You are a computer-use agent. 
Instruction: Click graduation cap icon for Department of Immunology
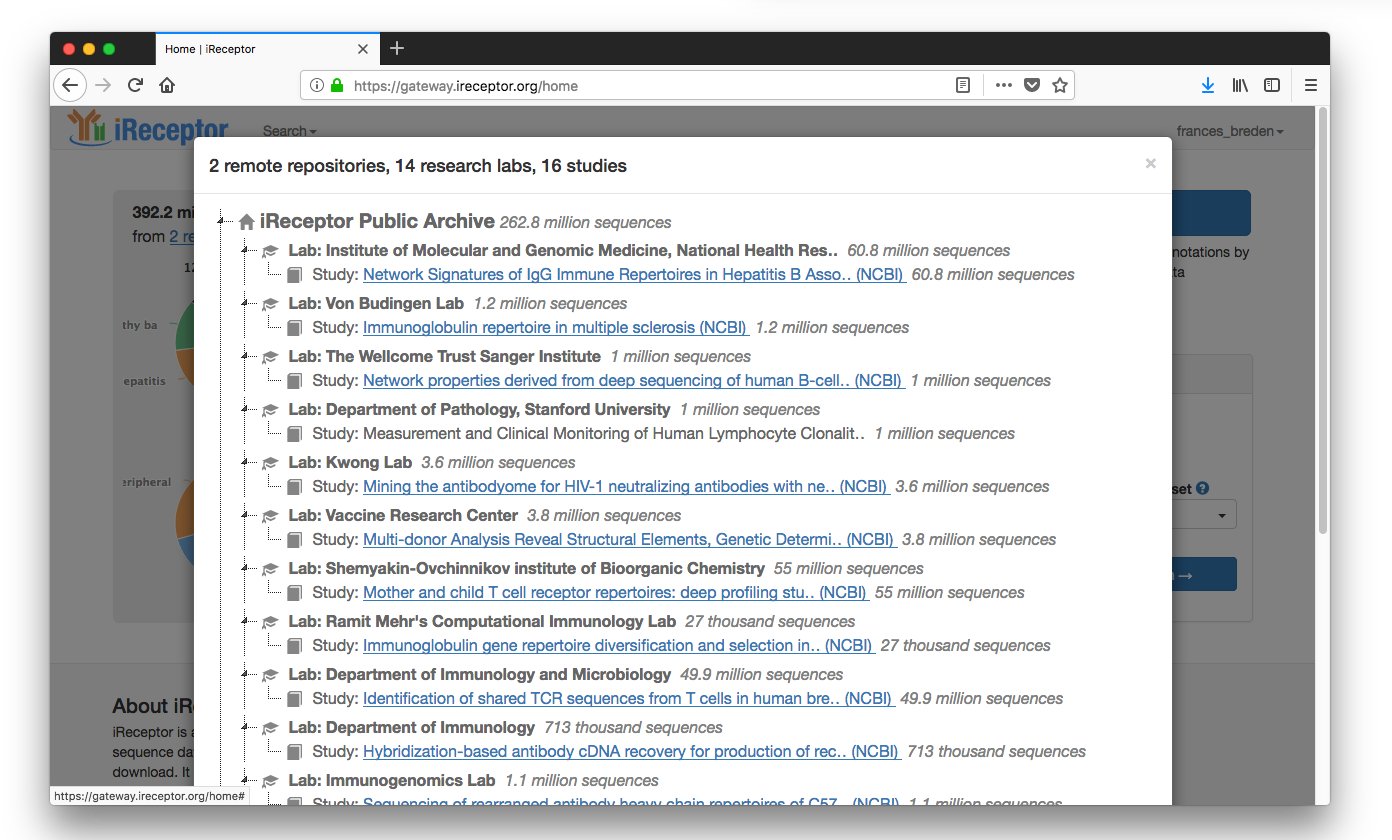point(270,728)
